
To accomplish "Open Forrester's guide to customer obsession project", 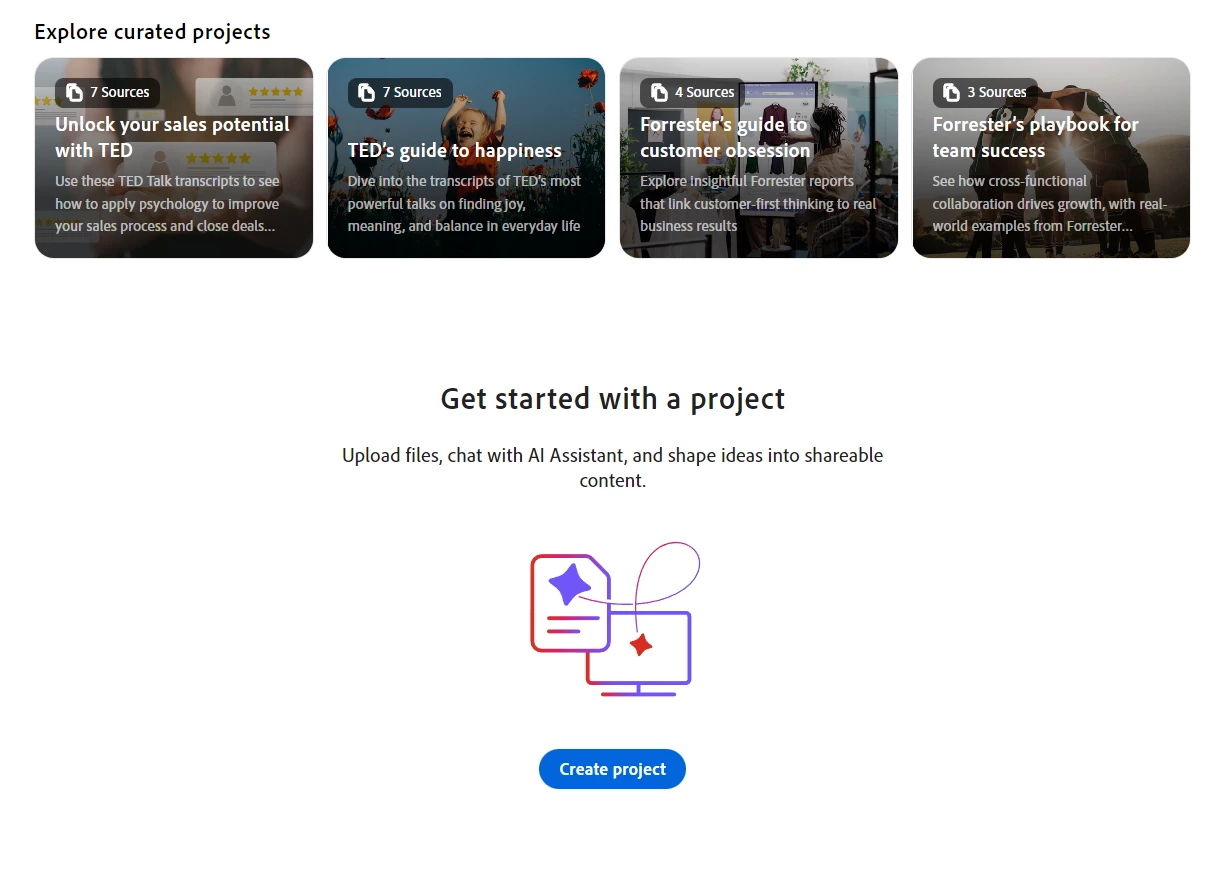I will click(x=759, y=158).
